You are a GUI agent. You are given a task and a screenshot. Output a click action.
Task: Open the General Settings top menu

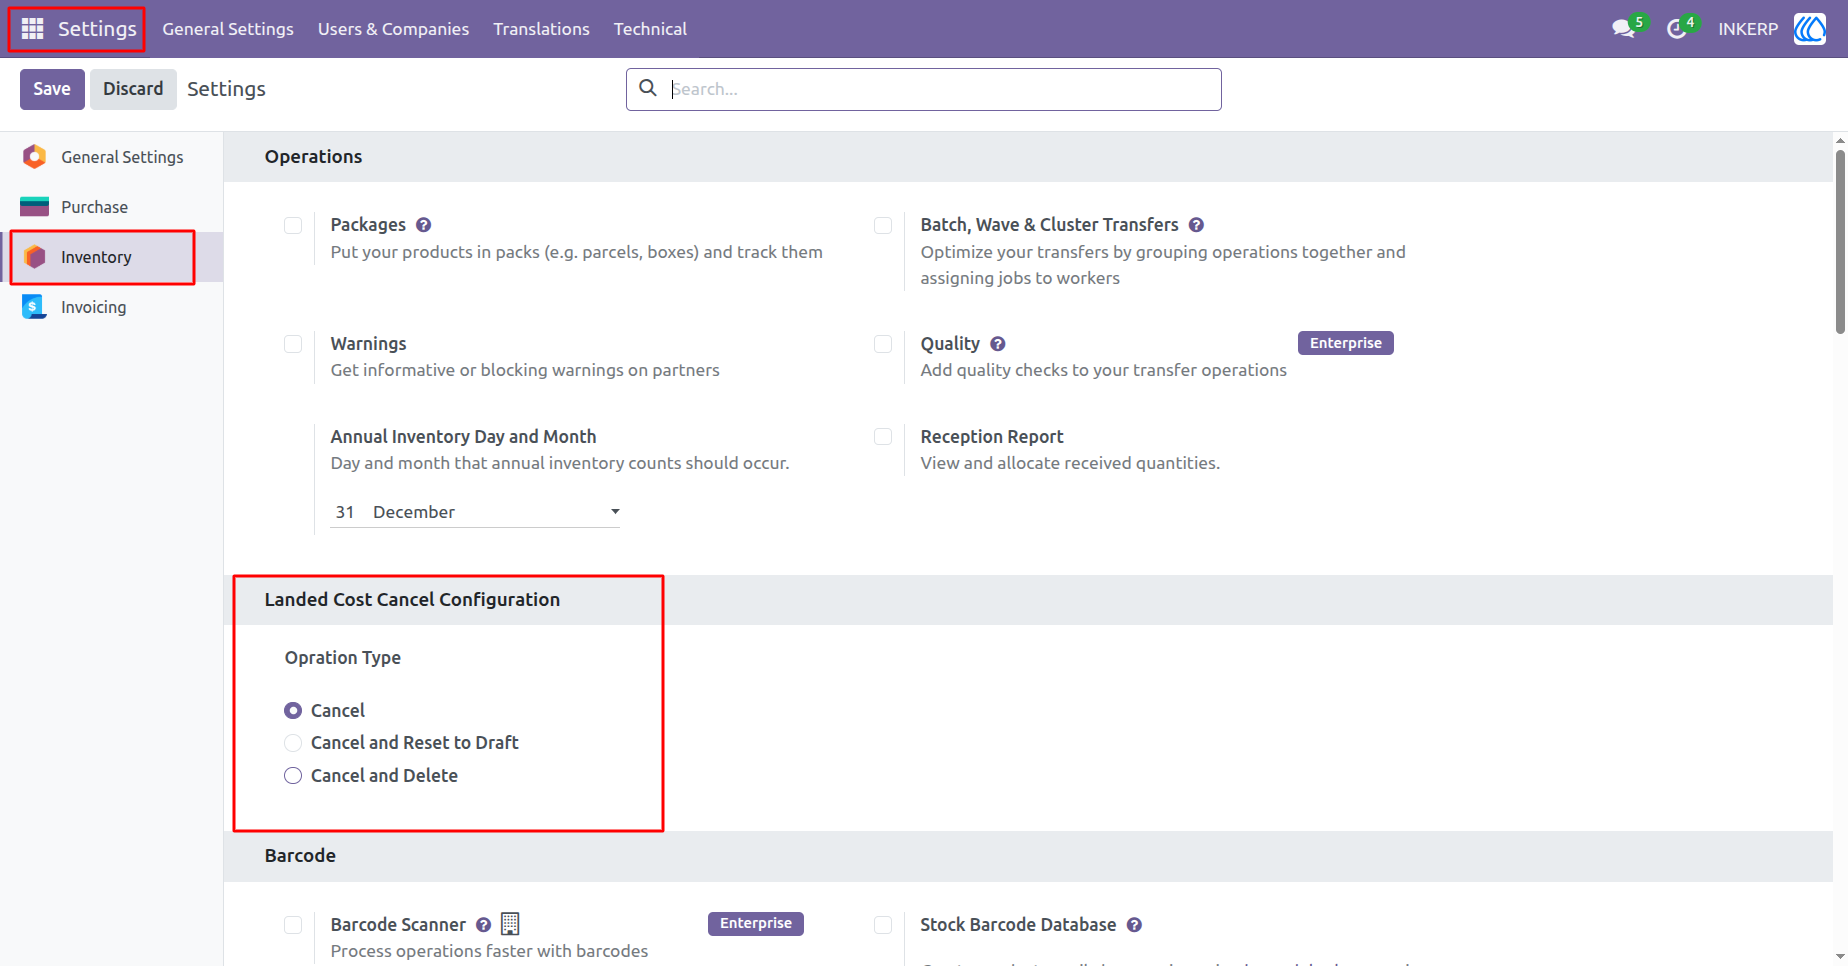coord(228,29)
